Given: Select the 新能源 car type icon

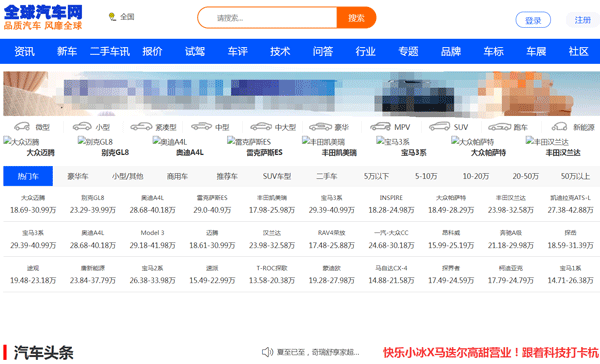Looking at the screenshot, I should (573, 127).
